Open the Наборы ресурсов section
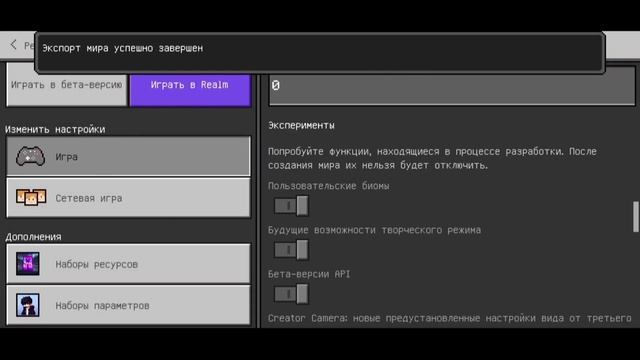The image size is (640, 360). (128, 264)
